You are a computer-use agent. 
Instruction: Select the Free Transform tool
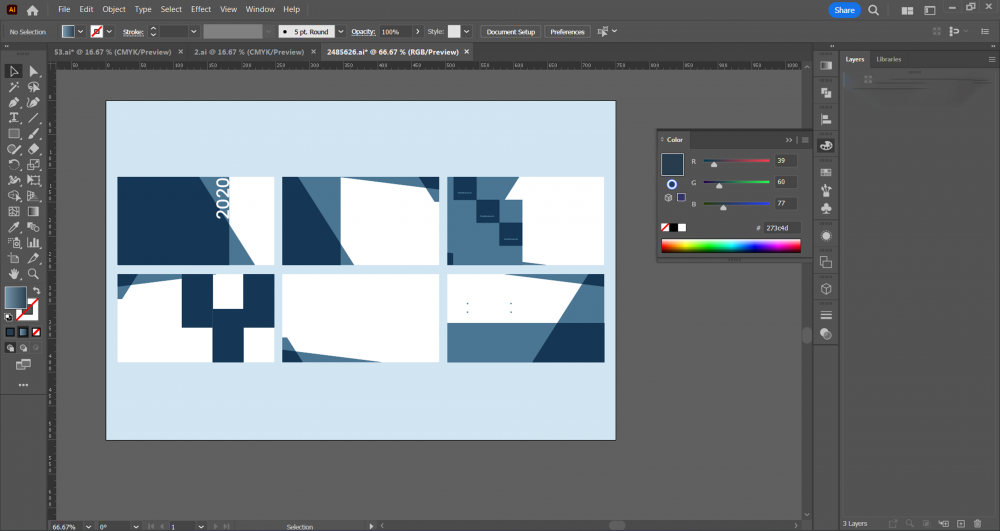click(x=34, y=180)
